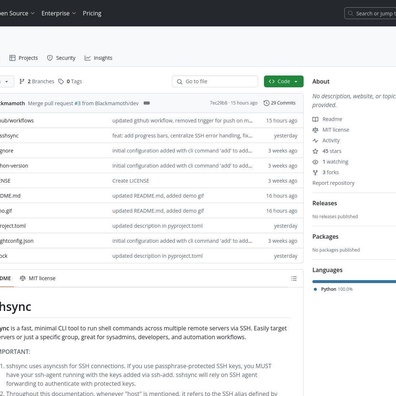Click the fork icon beside 3 forks

[x=315, y=172]
